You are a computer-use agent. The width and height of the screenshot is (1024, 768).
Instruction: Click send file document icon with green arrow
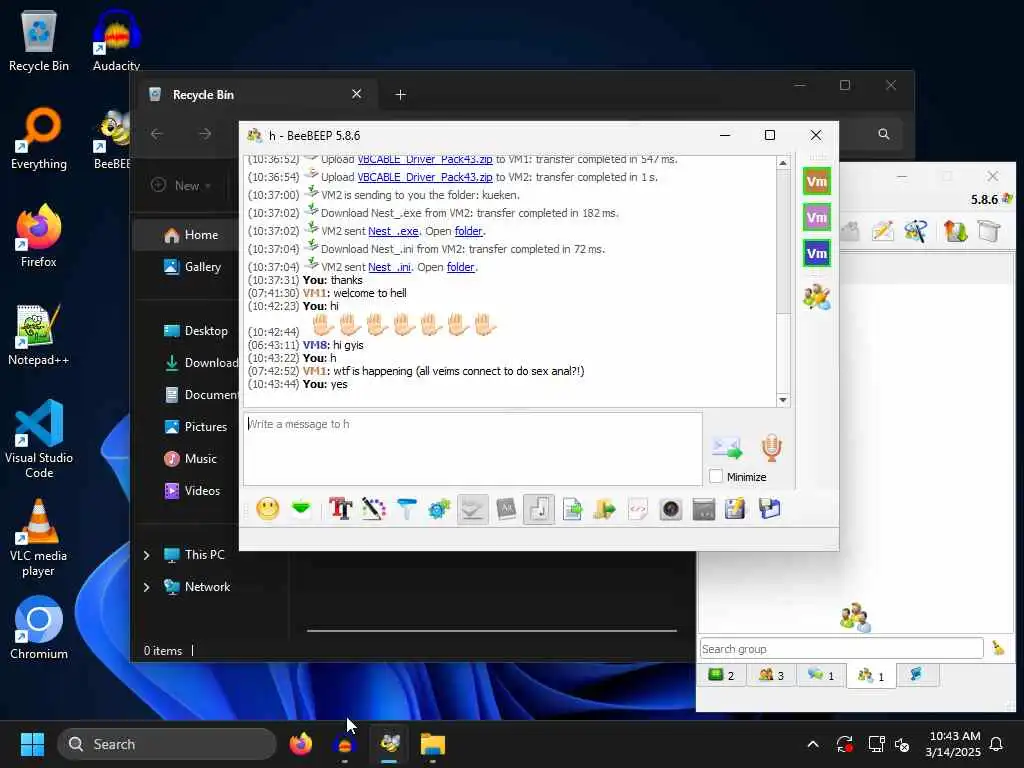(572, 509)
